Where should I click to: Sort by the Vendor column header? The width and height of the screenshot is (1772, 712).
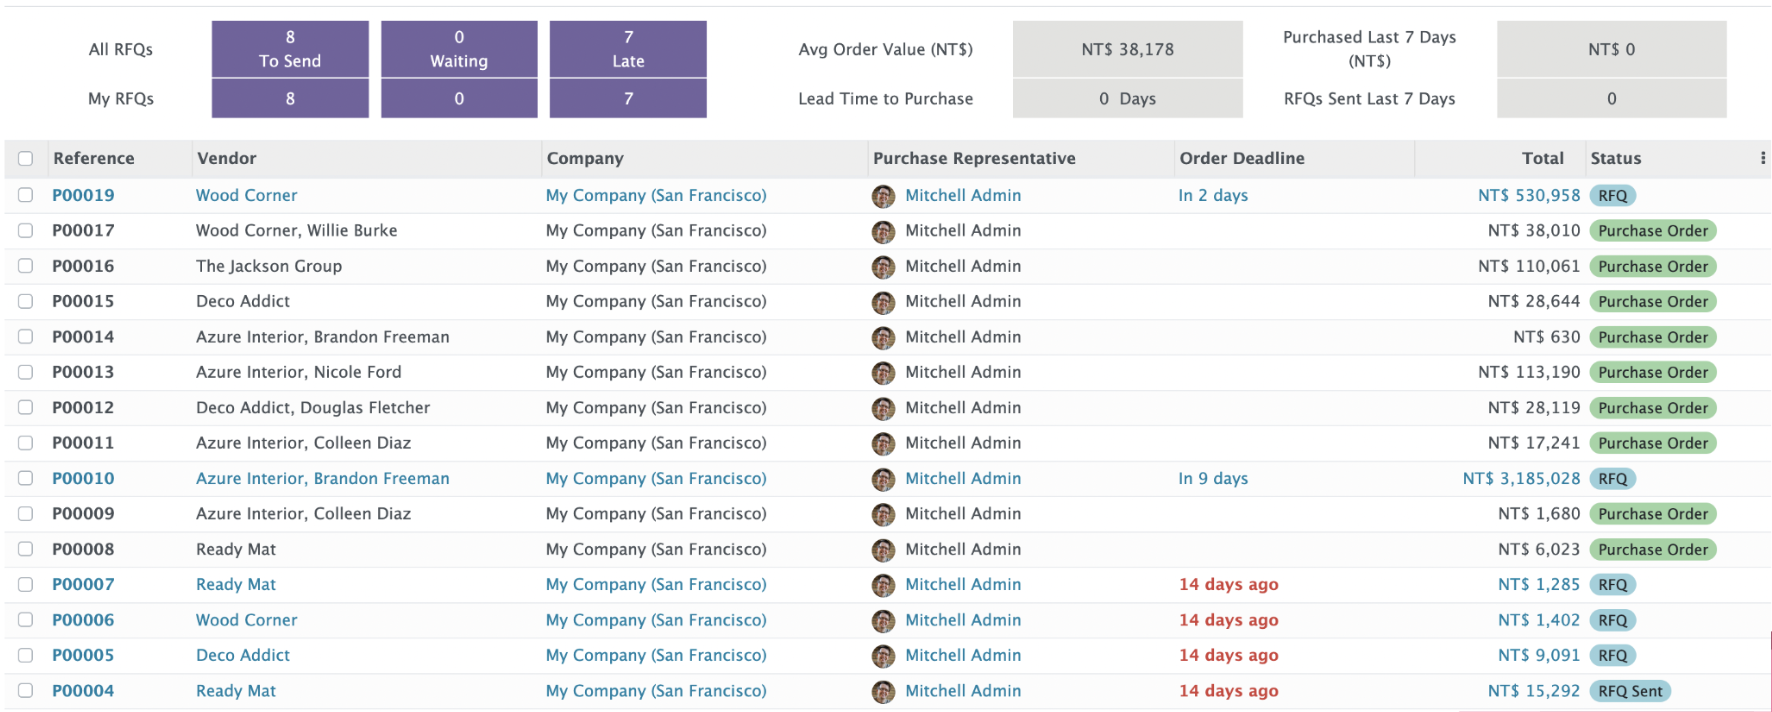[x=227, y=158]
